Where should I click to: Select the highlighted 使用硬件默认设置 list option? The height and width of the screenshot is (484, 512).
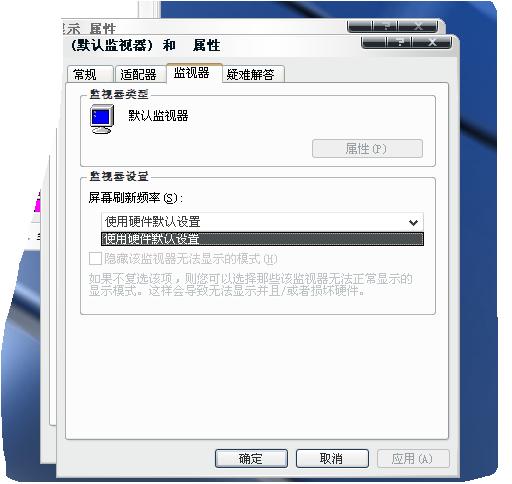pos(262,239)
